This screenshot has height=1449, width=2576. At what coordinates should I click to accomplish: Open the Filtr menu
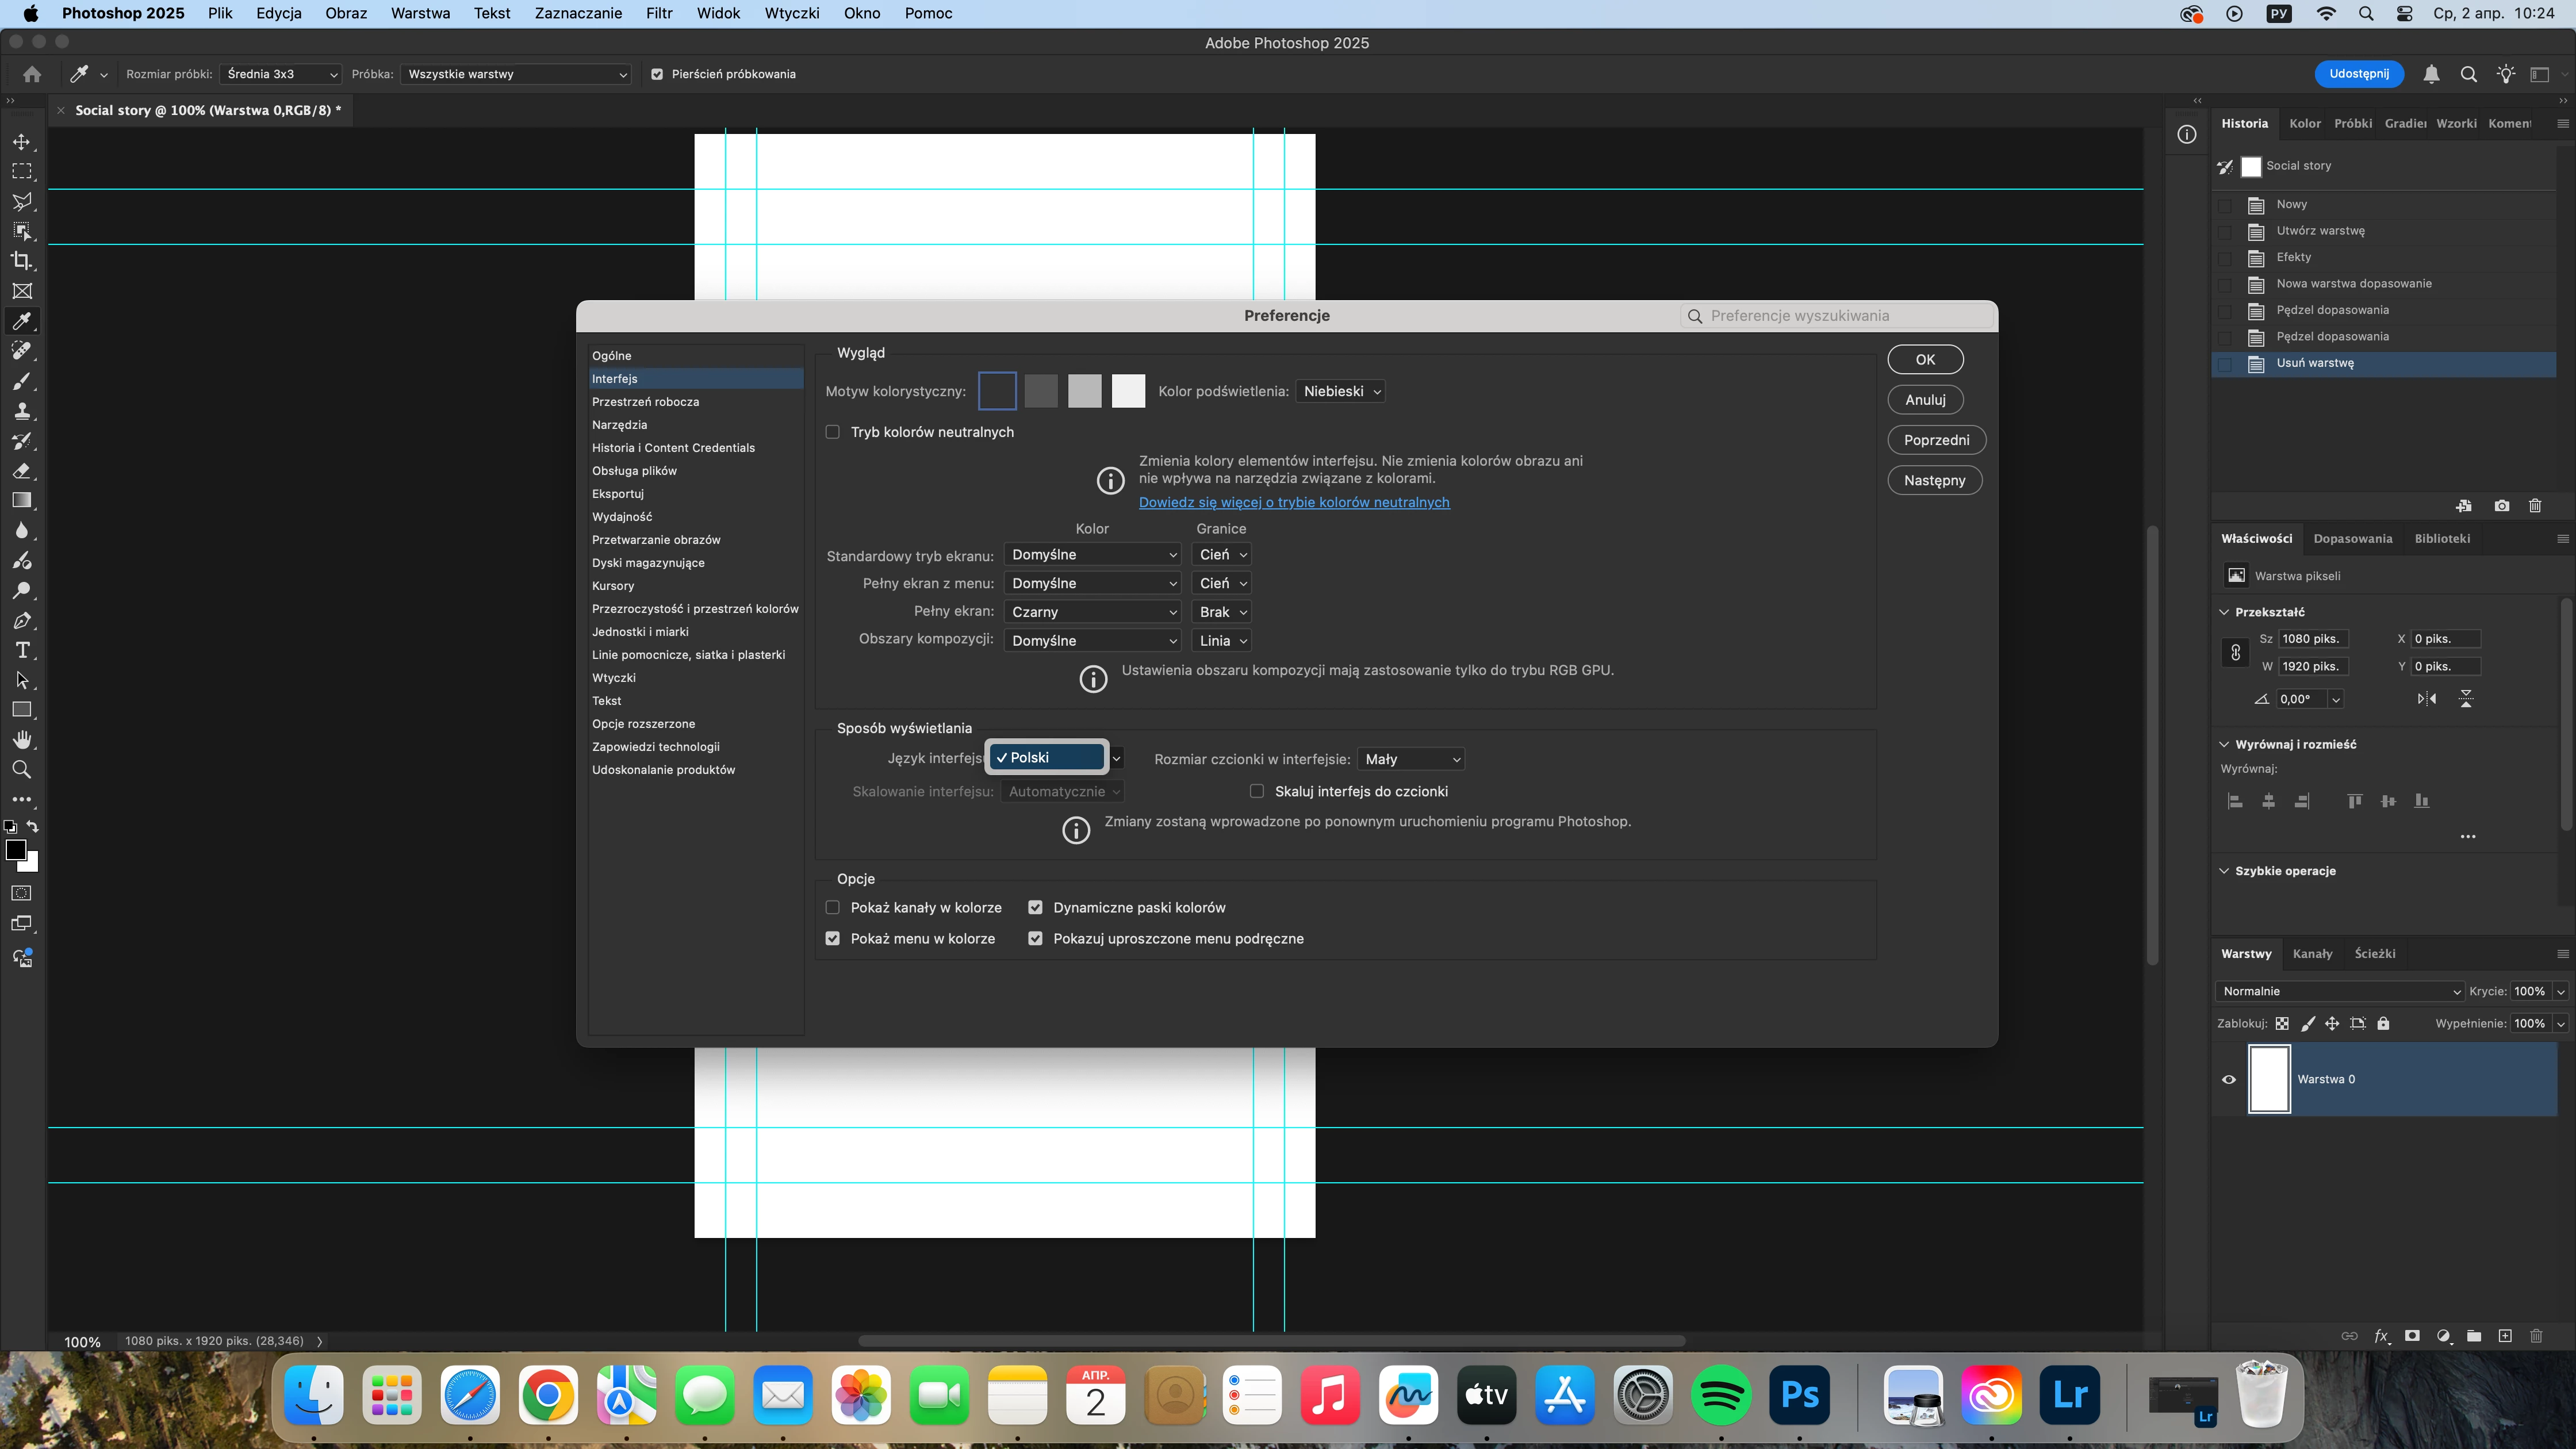[x=658, y=13]
